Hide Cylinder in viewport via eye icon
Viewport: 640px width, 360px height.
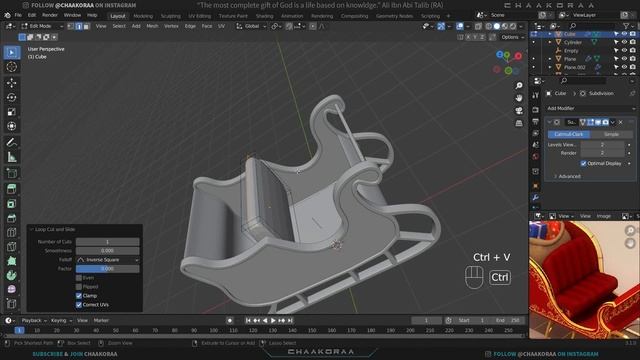click(624, 42)
